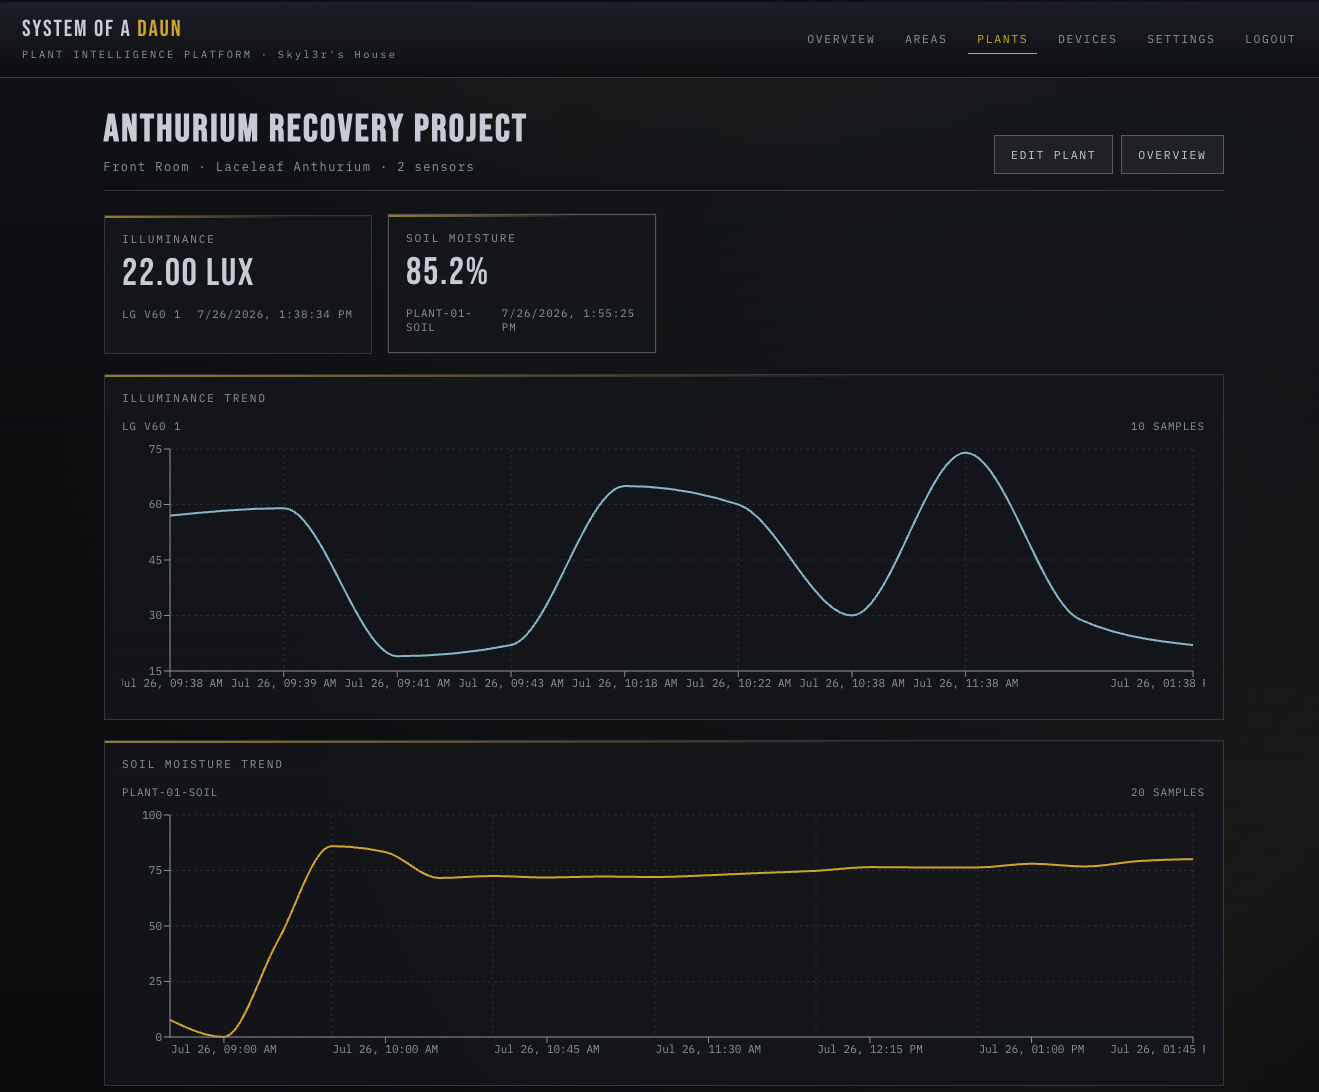Click the illuminance peak at 11:38 AM
This screenshot has width=1319, height=1092.
tap(965, 453)
